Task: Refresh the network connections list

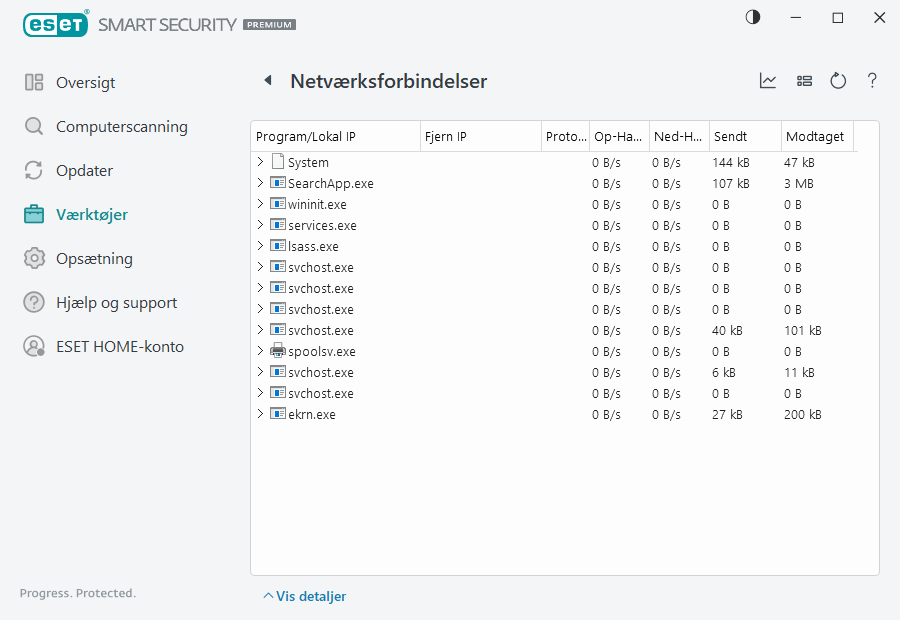Action: click(x=838, y=81)
